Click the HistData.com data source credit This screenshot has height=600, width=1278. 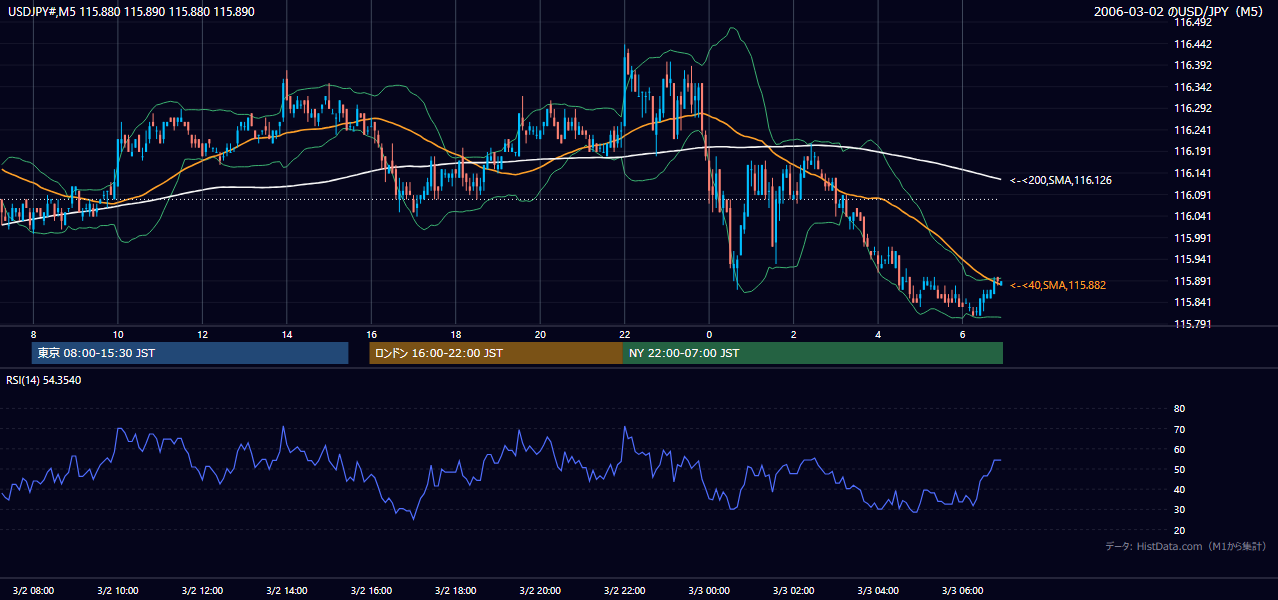(1186, 546)
